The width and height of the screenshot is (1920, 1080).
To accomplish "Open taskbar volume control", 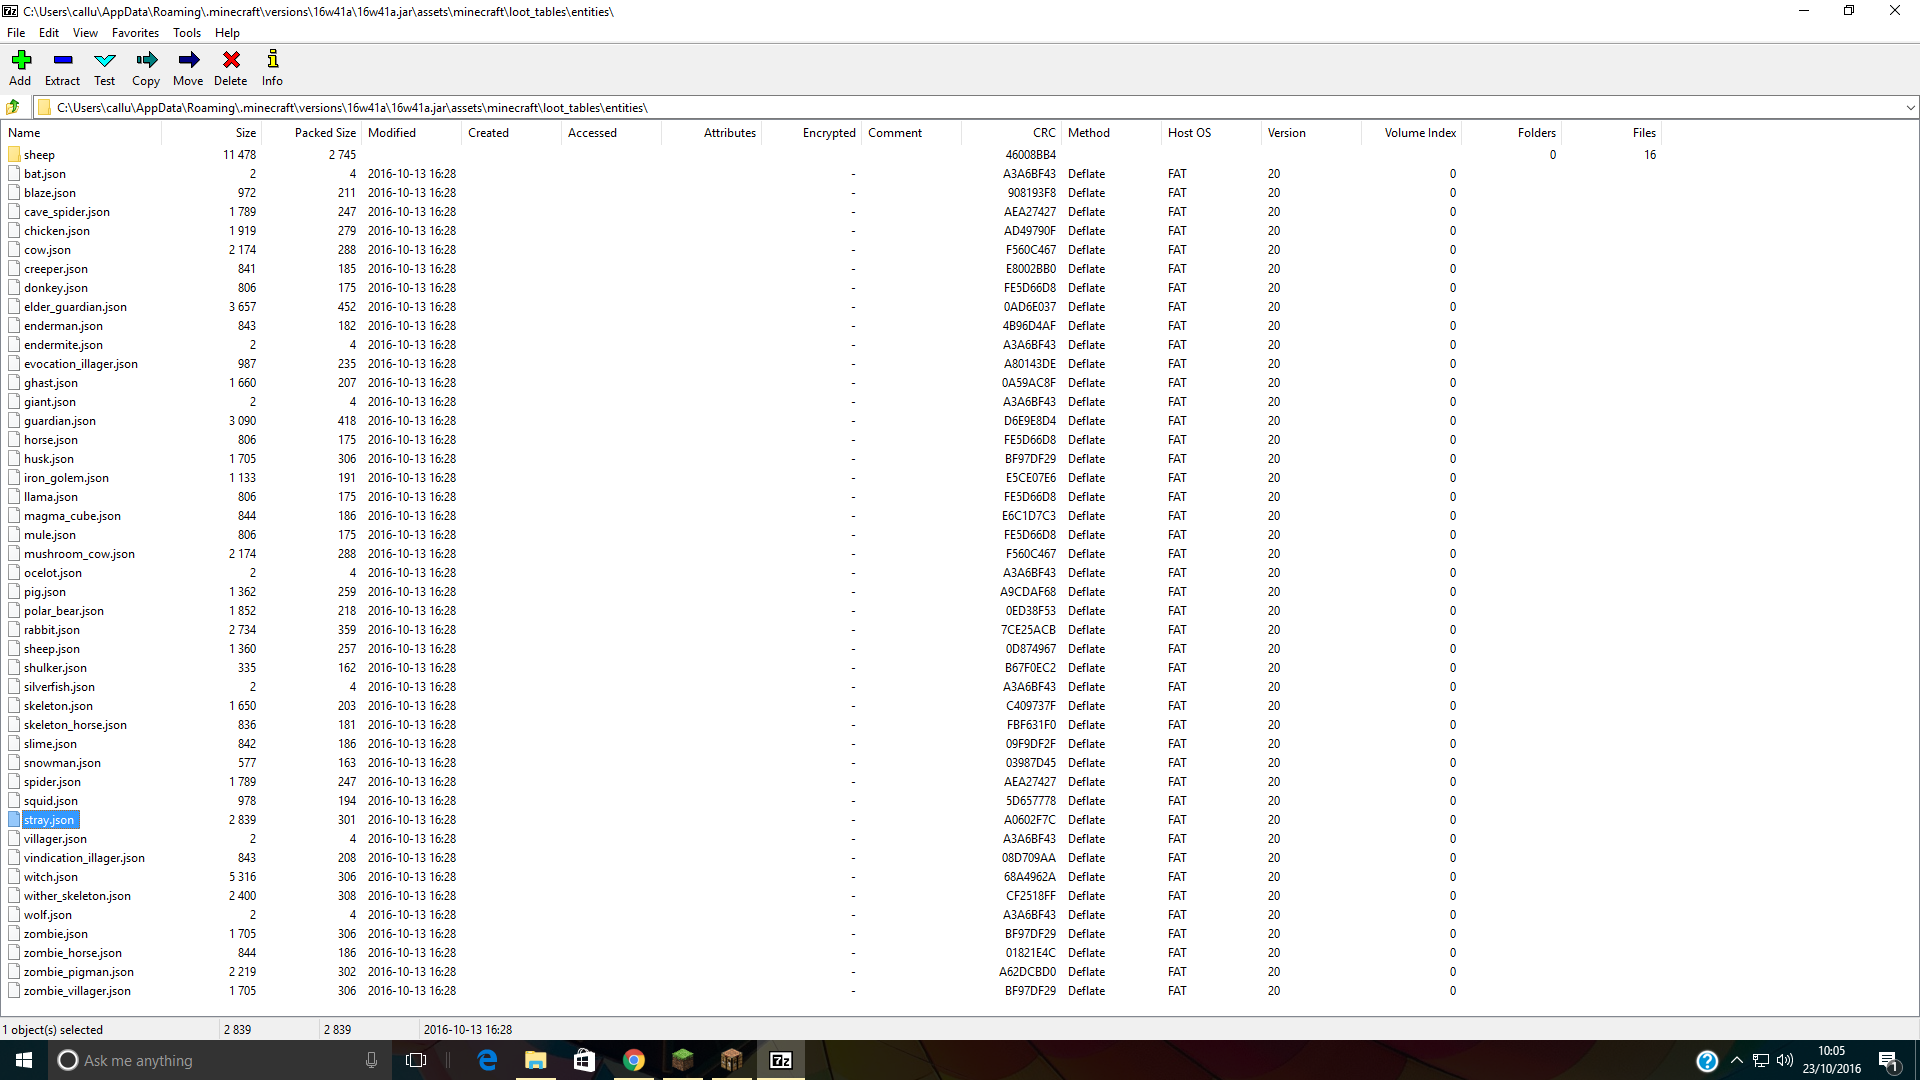I will pyautogui.click(x=1785, y=1060).
